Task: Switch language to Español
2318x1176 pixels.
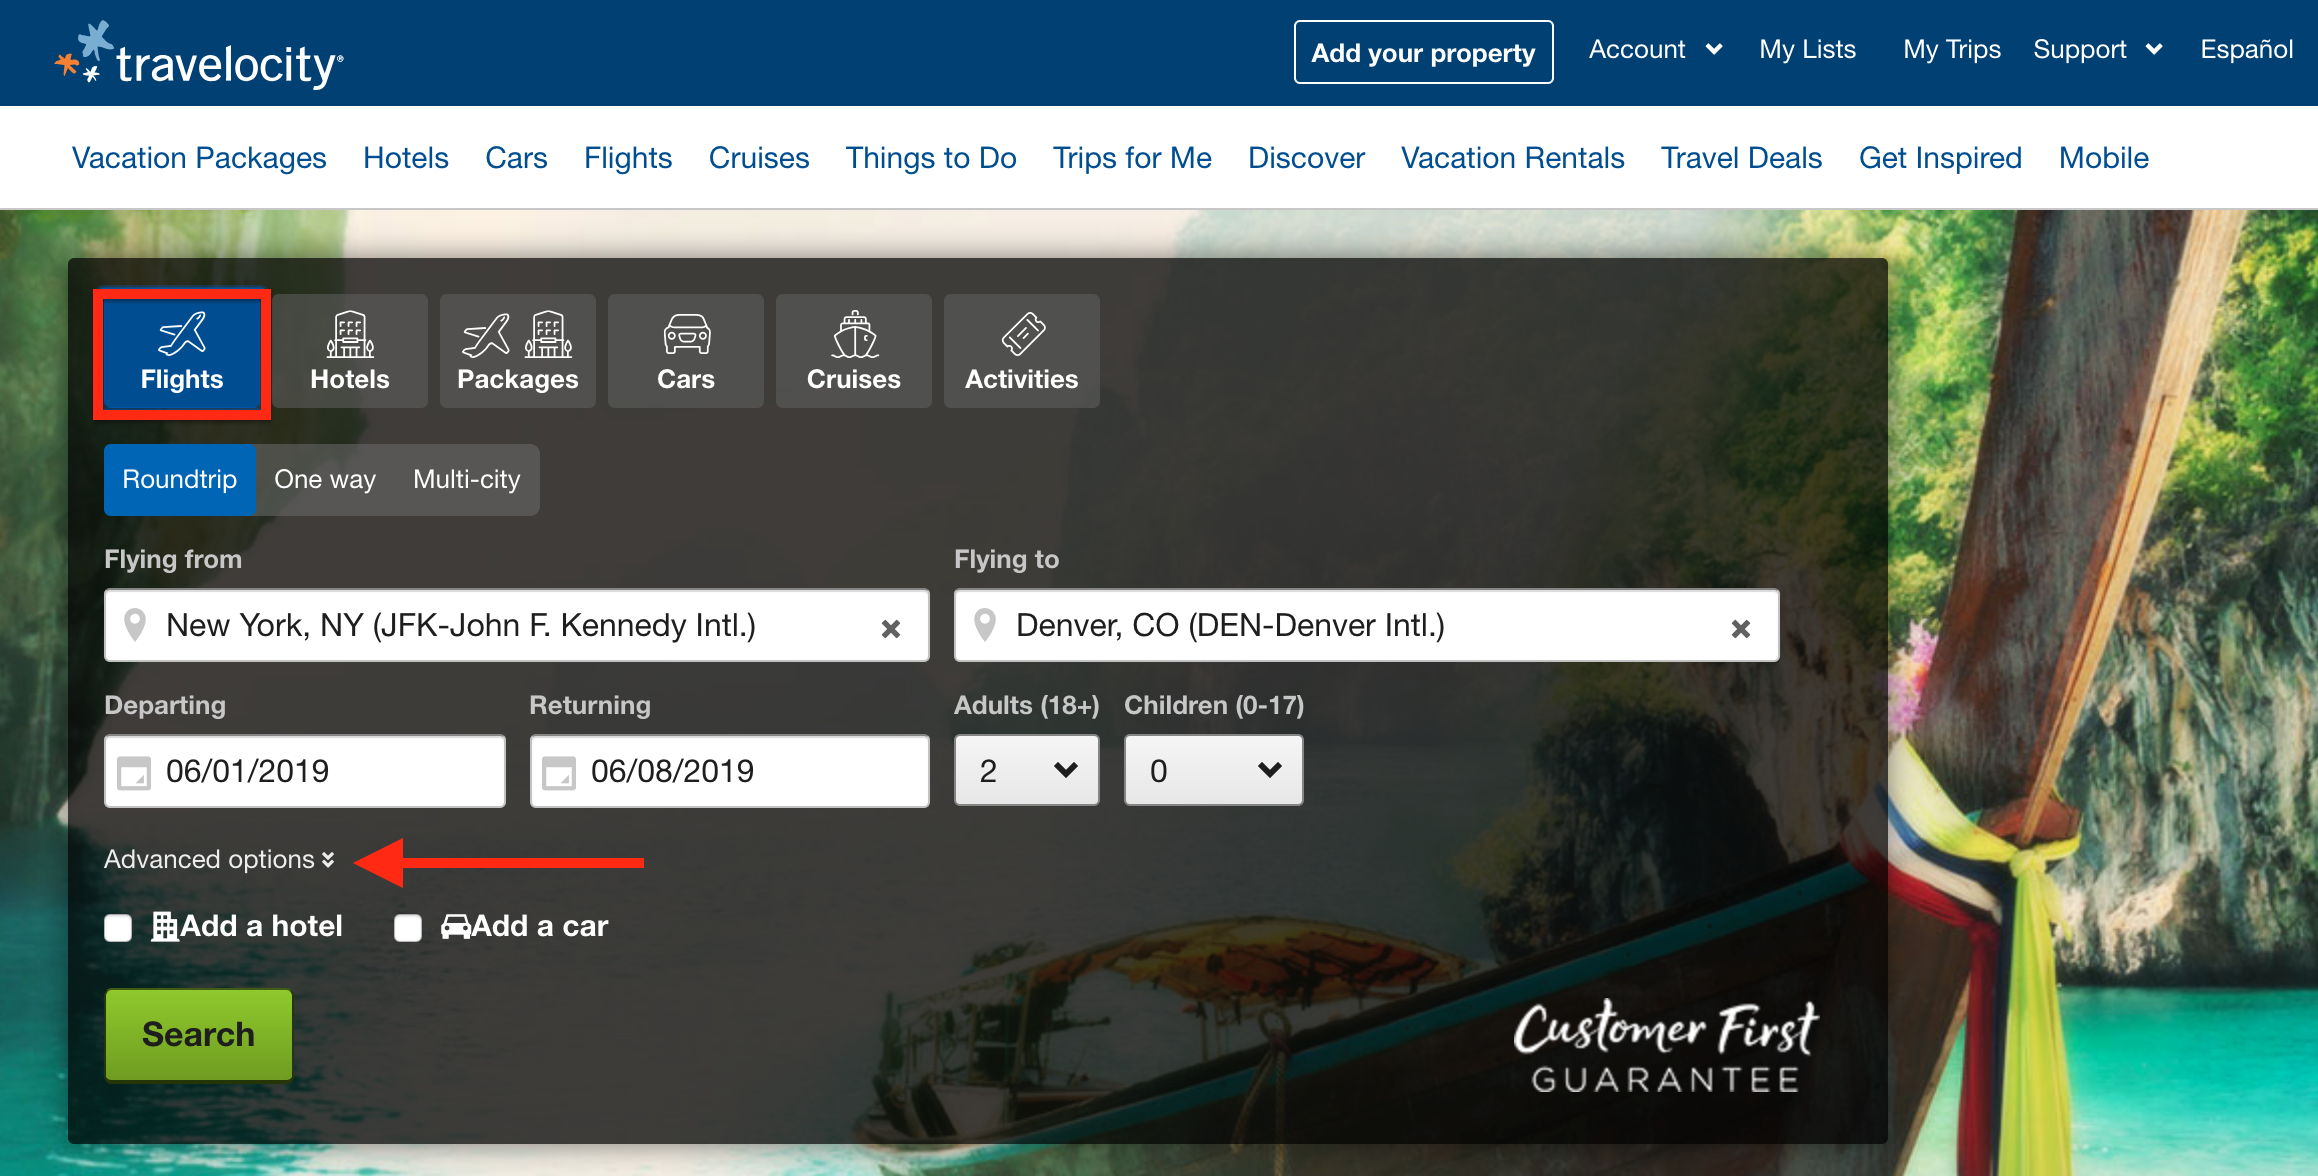Action: click(2247, 50)
